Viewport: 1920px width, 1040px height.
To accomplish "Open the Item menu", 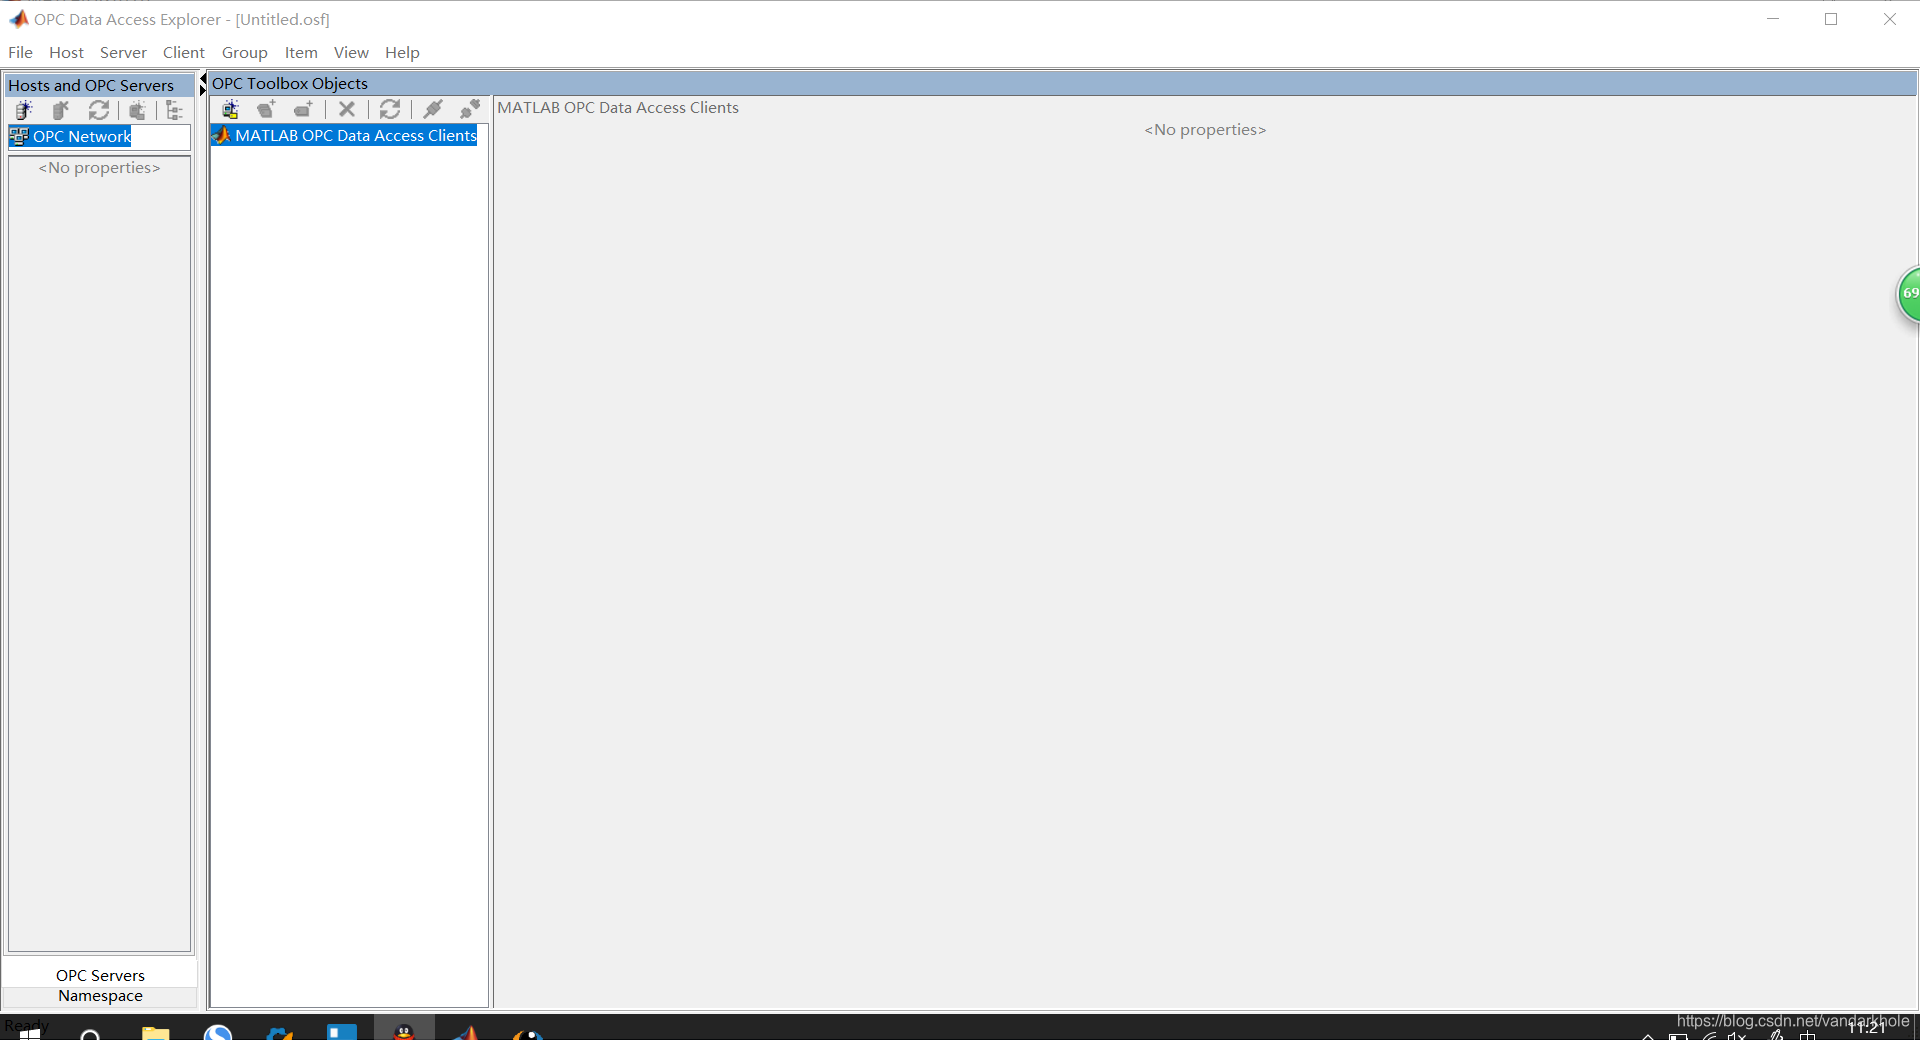I will click(x=301, y=53).
